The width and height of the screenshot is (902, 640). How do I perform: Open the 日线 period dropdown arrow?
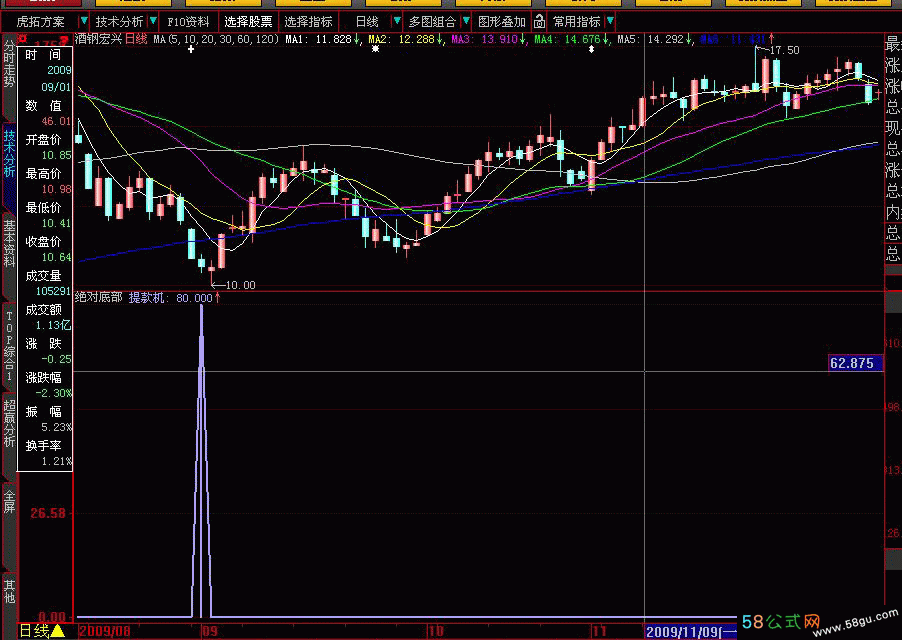point(397,21)
